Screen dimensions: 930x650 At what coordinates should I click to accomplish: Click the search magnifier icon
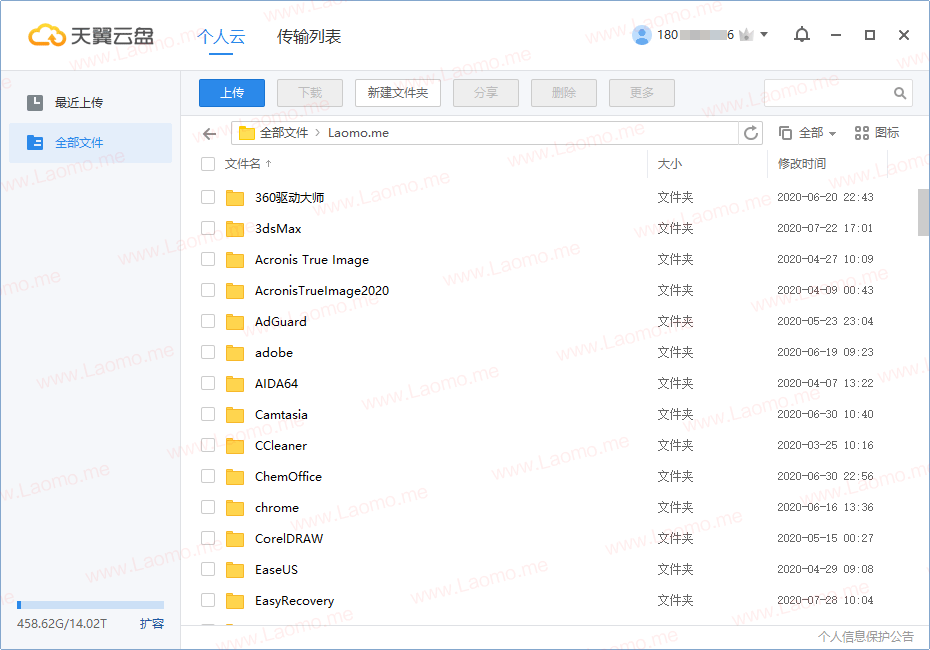pos(900,93)
